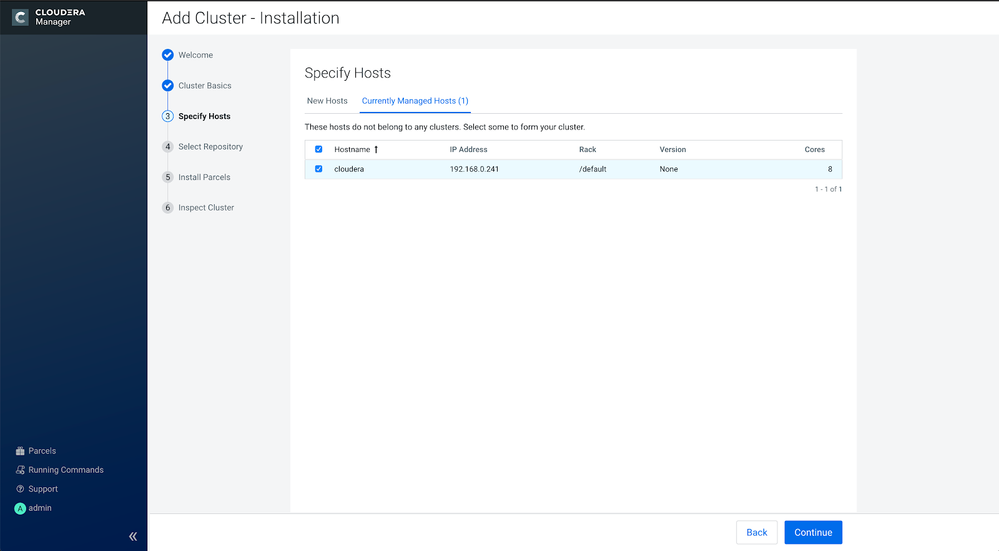Open the Parcels sidebar icon
The image size is (999, 551).
(x=20, y=451)
